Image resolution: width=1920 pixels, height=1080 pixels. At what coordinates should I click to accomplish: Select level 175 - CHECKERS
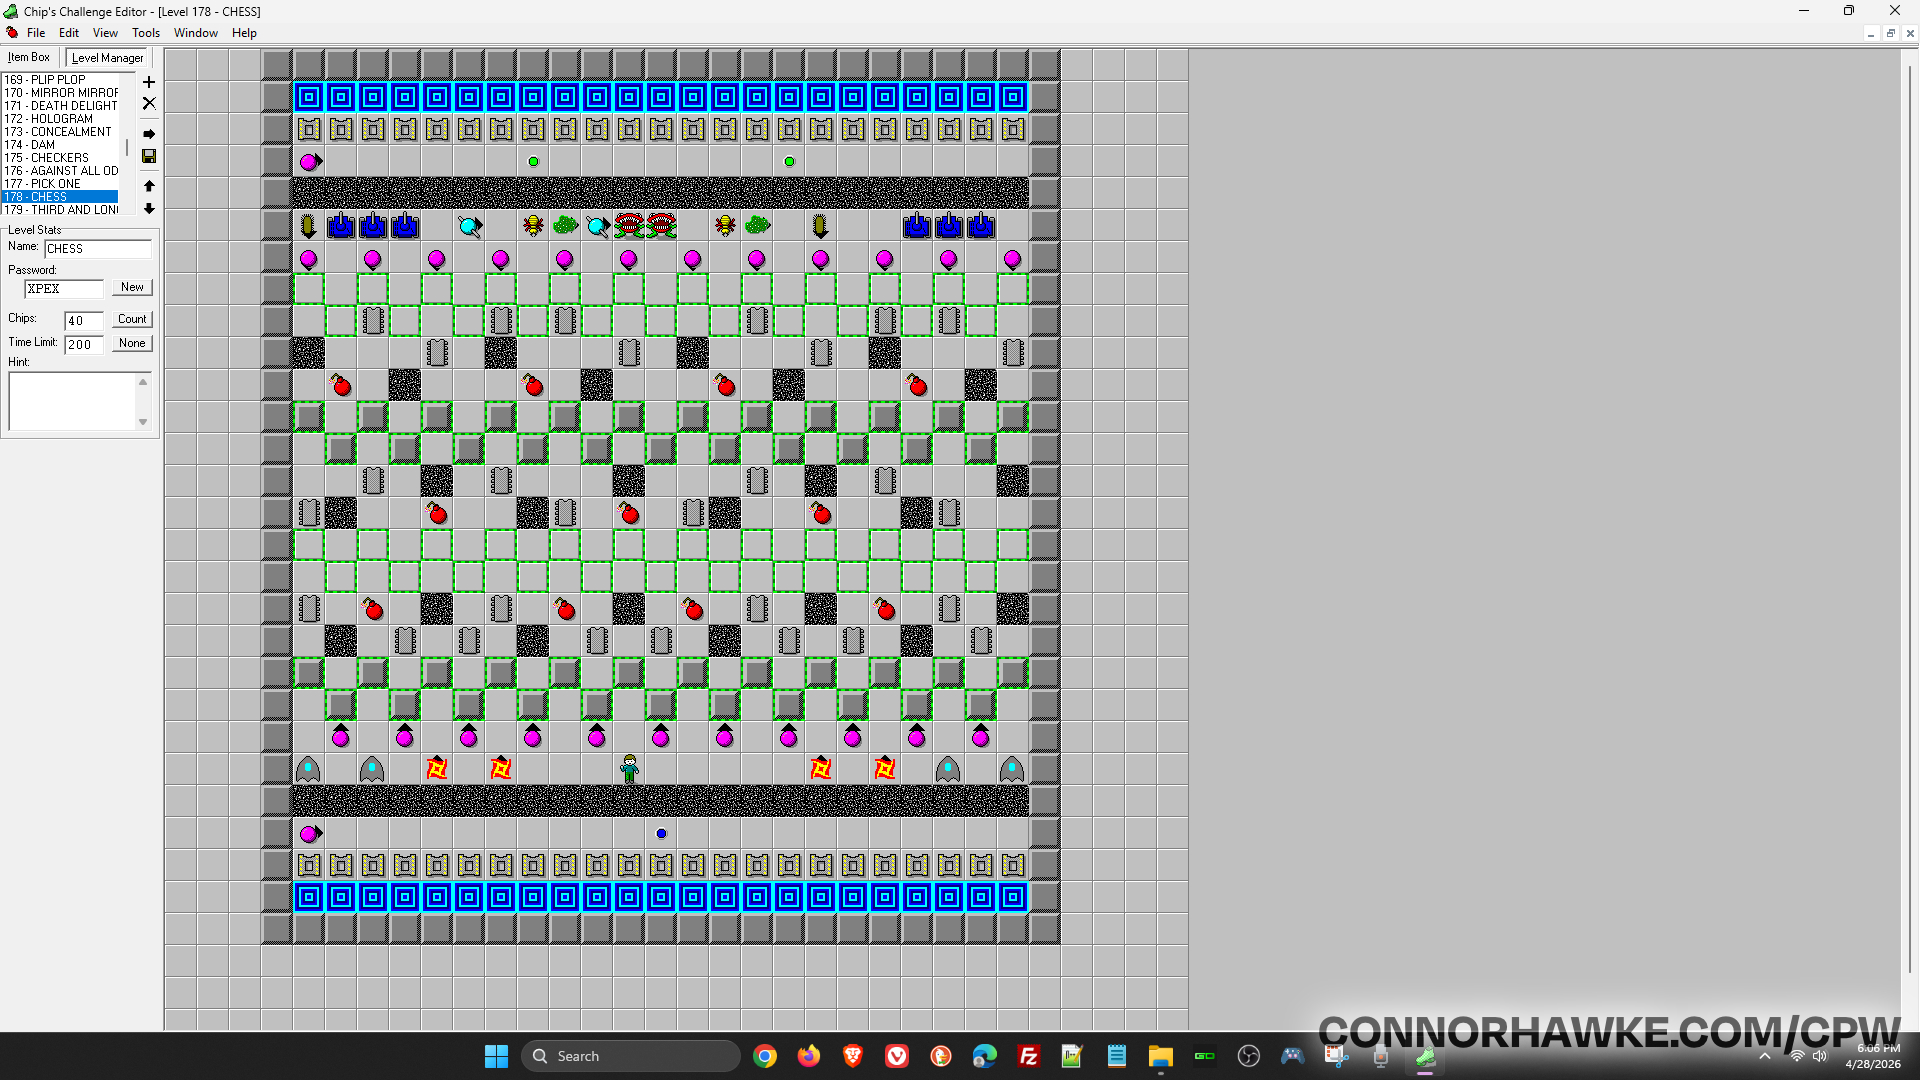pyautogui.click(x=60, y=158)
